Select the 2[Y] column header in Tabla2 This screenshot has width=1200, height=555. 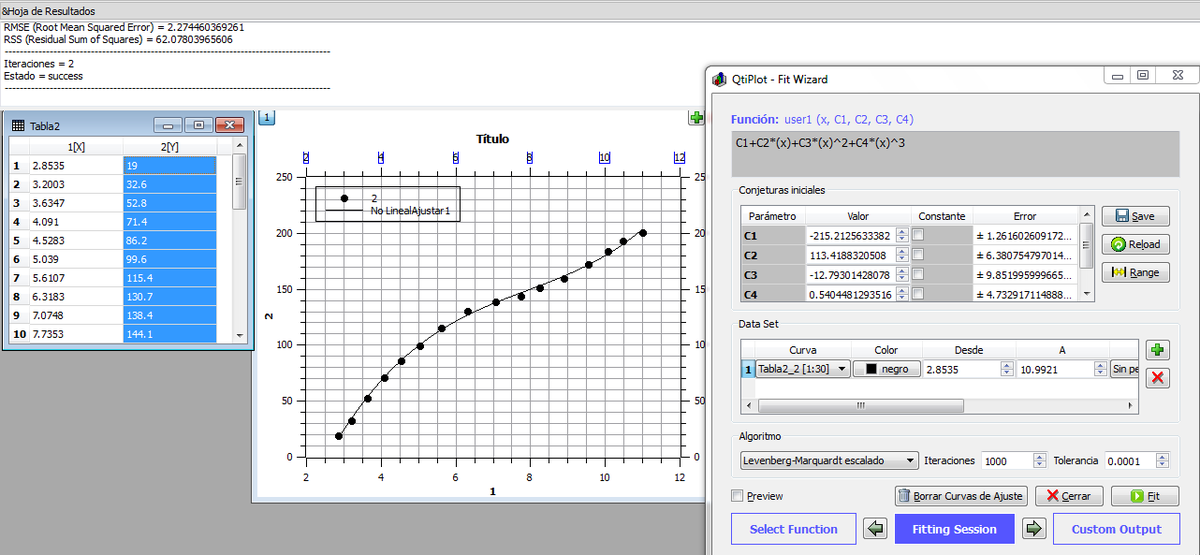pyautogui.click(x=169, y=147)
